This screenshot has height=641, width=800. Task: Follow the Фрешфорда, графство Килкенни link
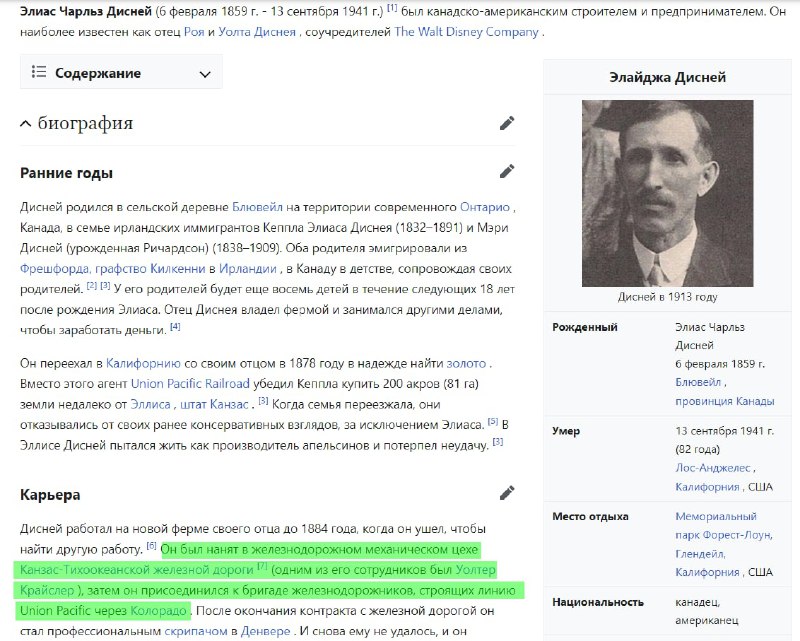click(x=112, y=268)
